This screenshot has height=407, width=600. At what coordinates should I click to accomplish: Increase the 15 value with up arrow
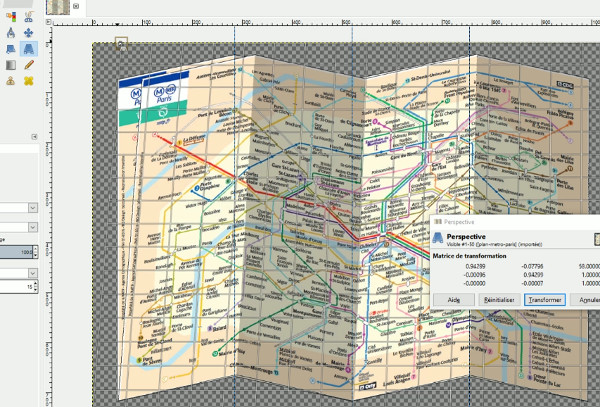click(x=36, y=283)
